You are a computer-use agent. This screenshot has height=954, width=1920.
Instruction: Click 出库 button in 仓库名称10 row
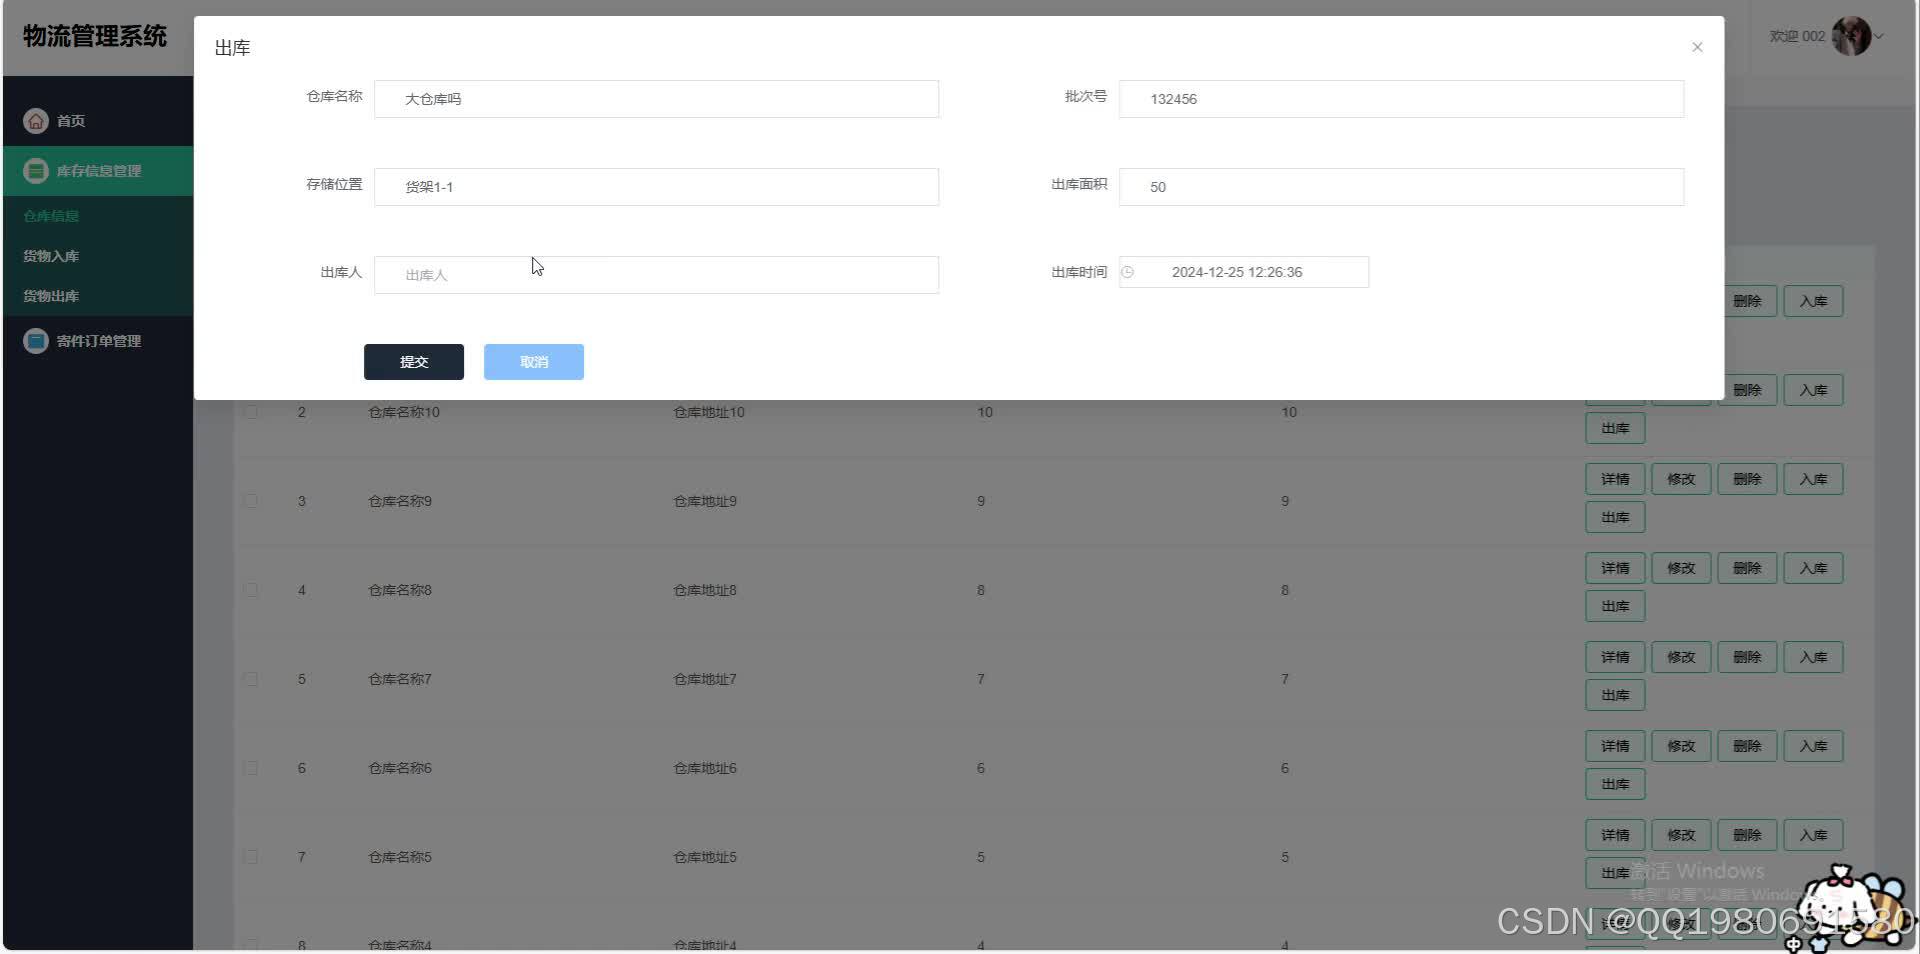click(1615, 428)
